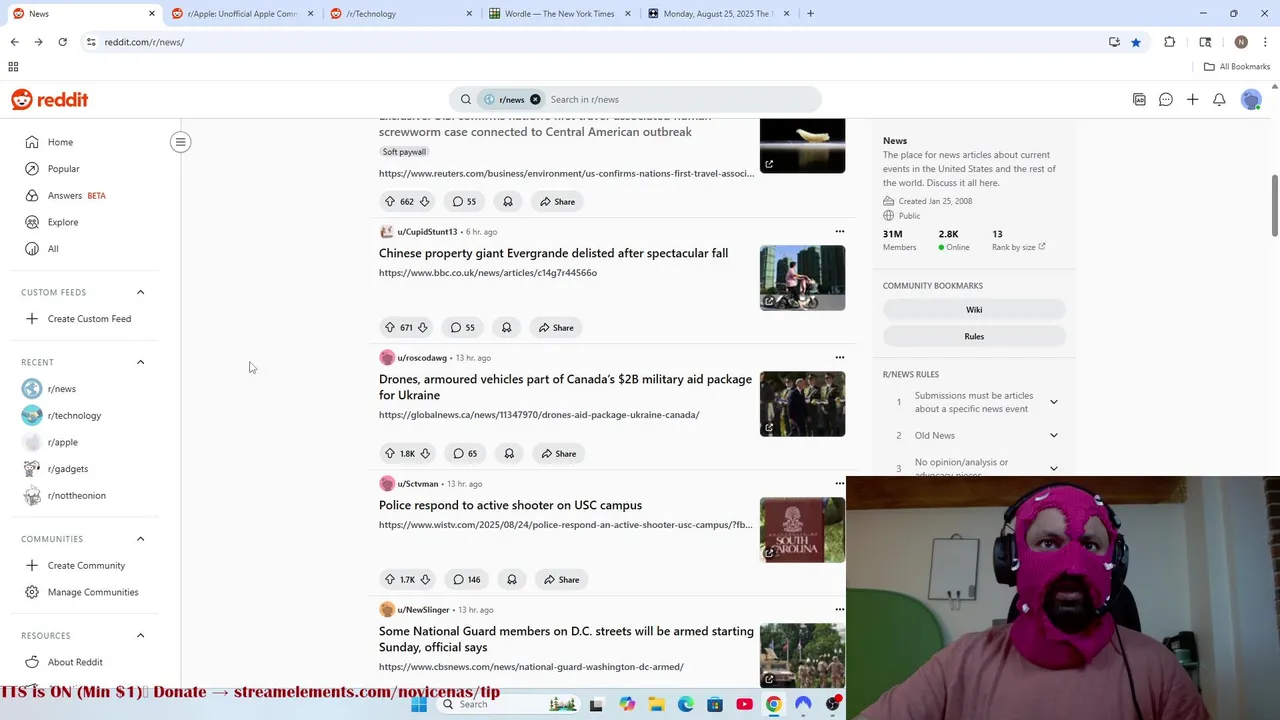Open the Reddit chat icon
1280x720 pixels.
pyautogui.click(x=1166, y=99)
